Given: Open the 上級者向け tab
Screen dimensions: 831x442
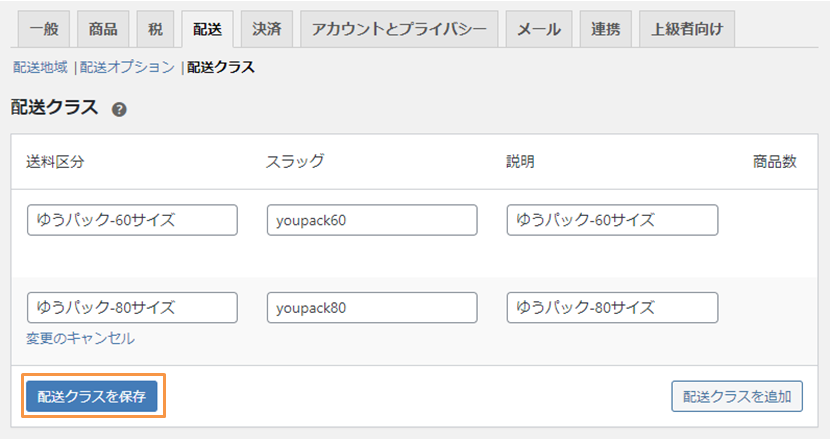Looking at the screenshot, I should 687,29.
